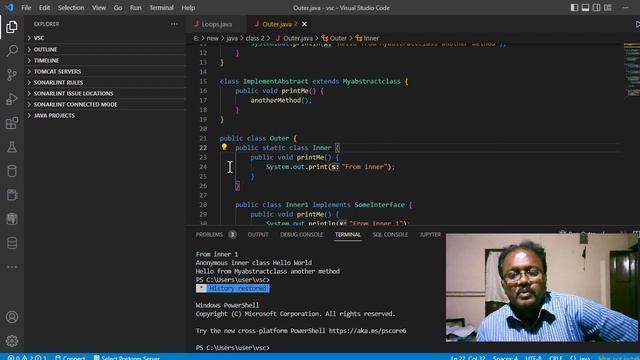Open the Manage gear icon
The image size is (640, 360).
[x=12, y=340]
